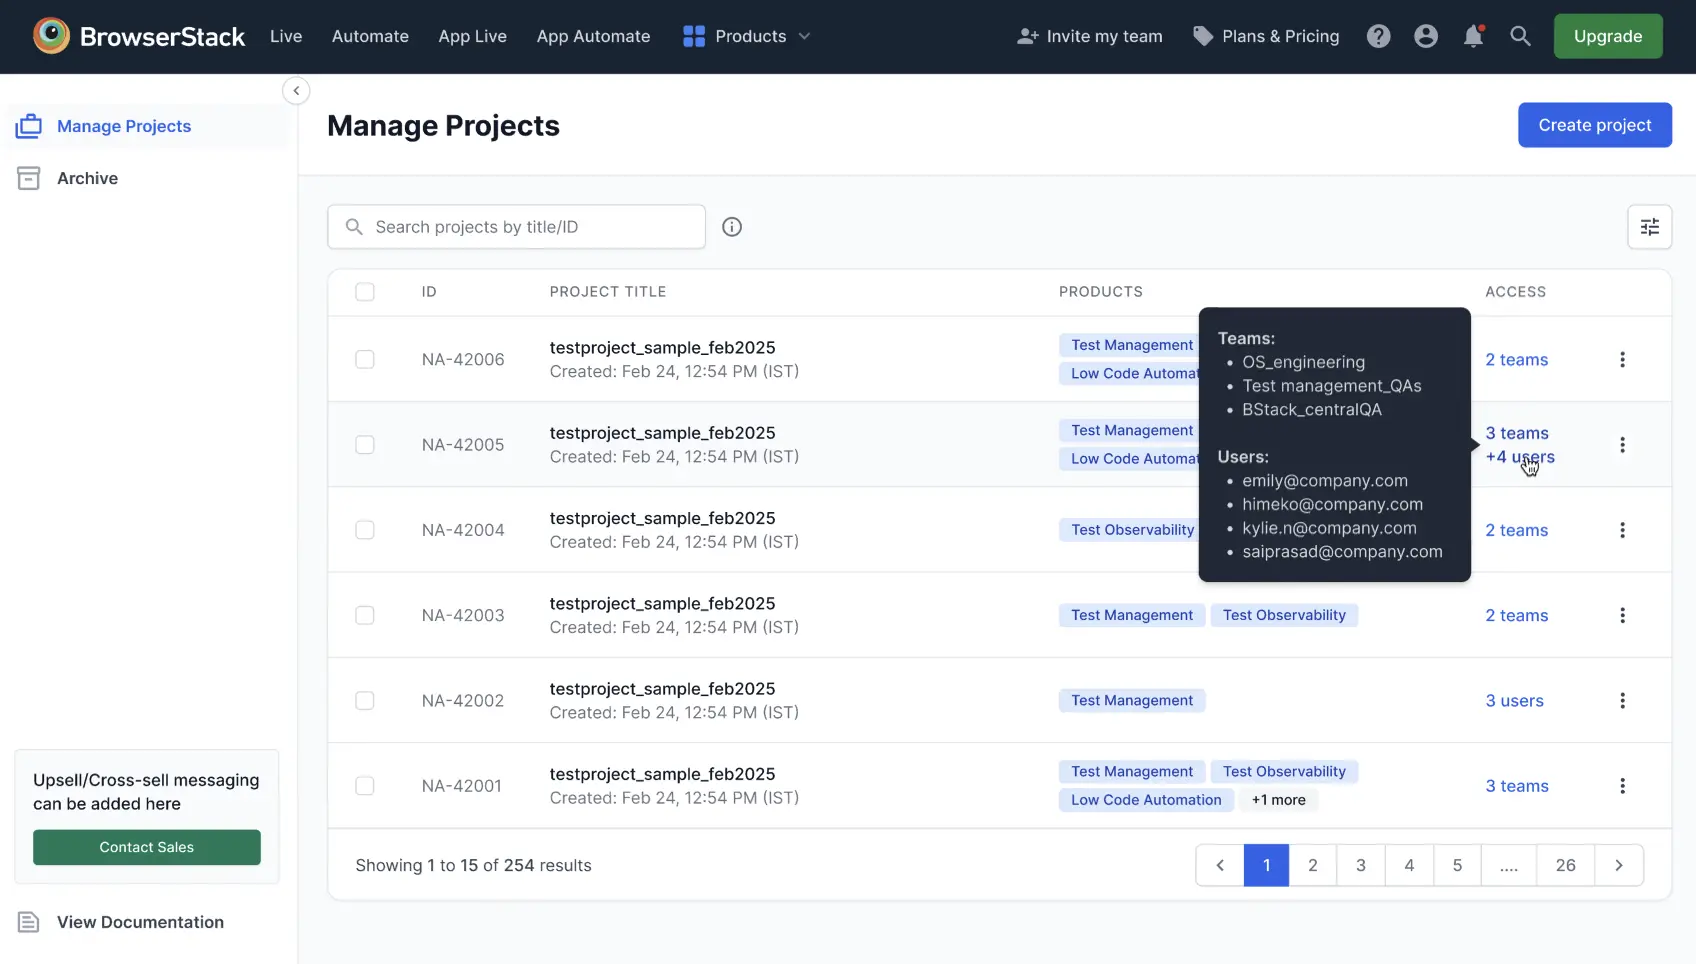Click the PRODUCTS column header
The width and height of the screenshot is (1696, 964).
(x=1101, y=292)
